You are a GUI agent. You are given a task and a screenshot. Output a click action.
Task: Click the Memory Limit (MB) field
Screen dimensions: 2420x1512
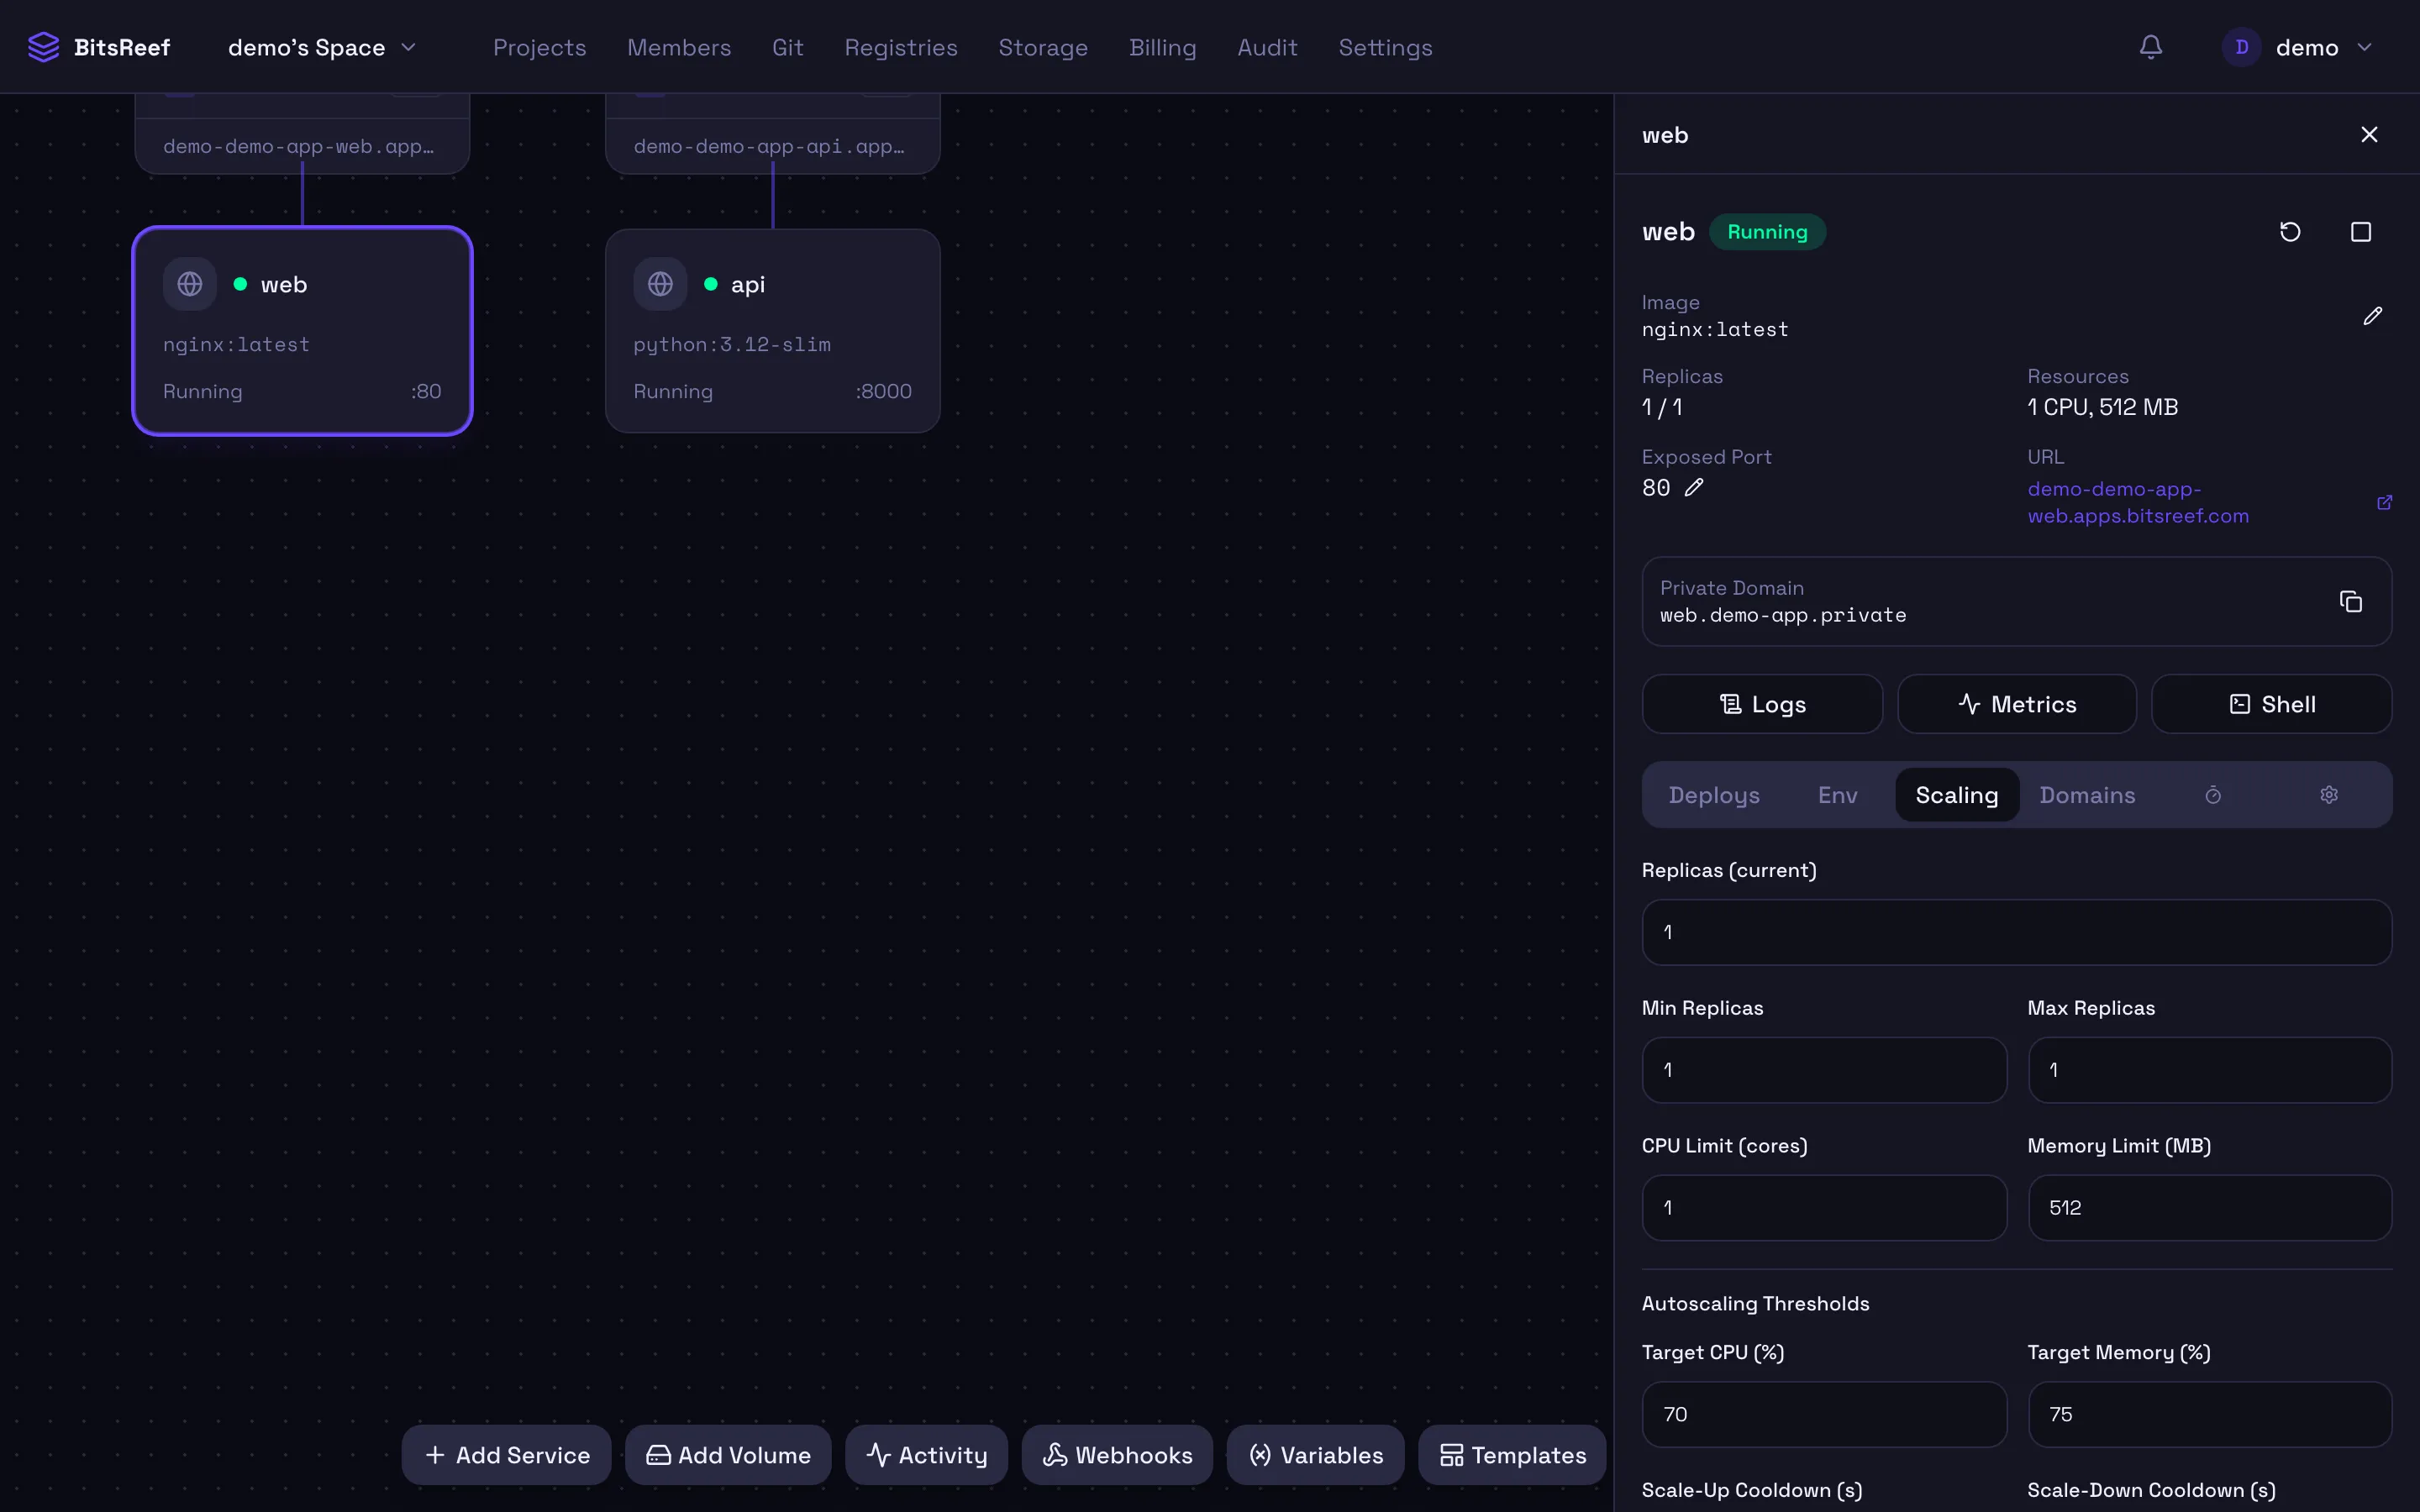(x=2209, y=1208)
